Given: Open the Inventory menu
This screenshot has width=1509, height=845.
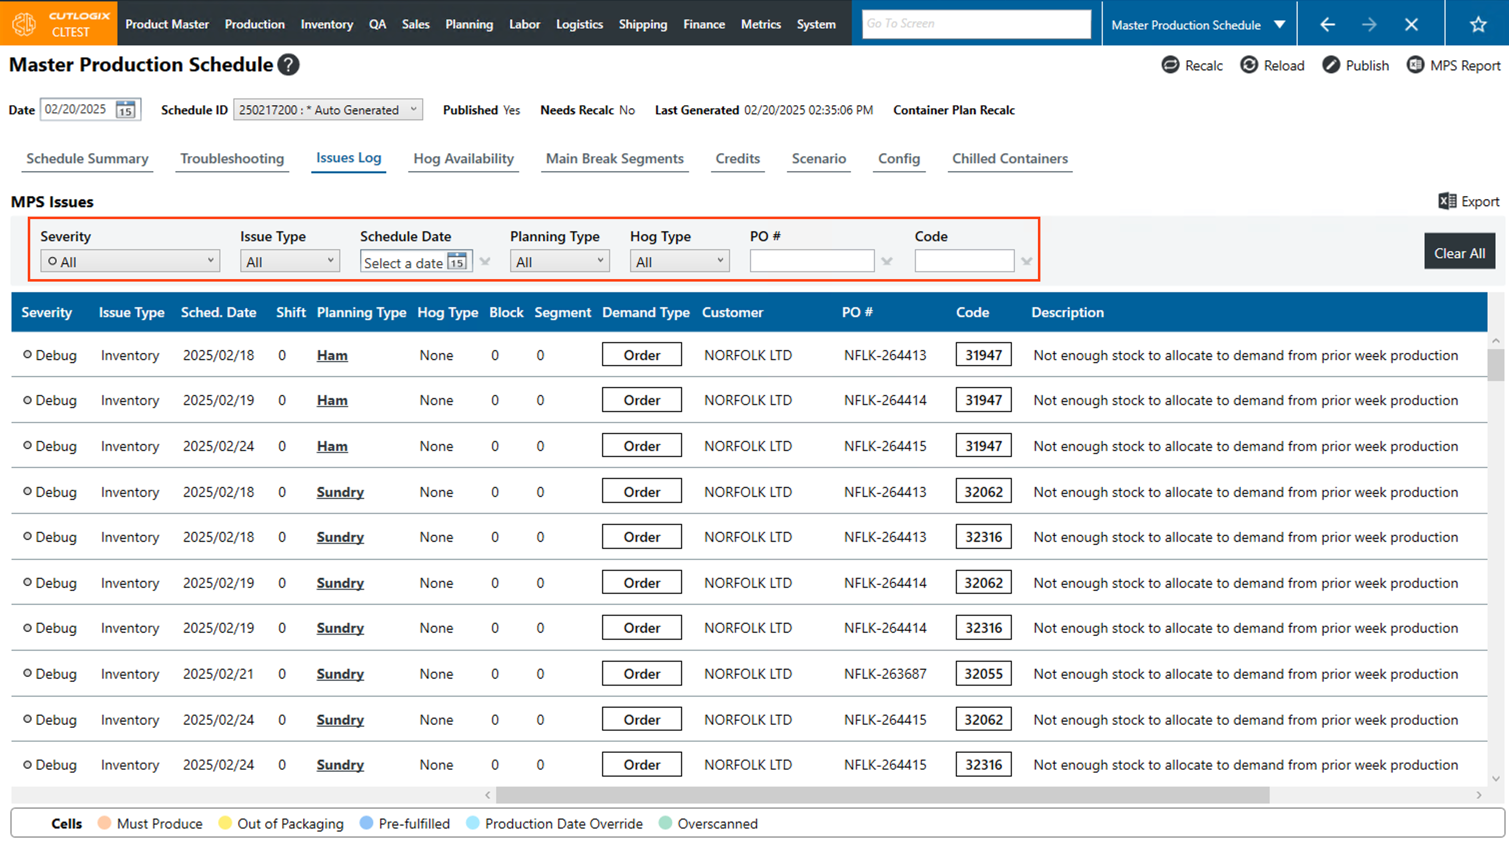Looking at the screenshot, I should tap(326, 24).
